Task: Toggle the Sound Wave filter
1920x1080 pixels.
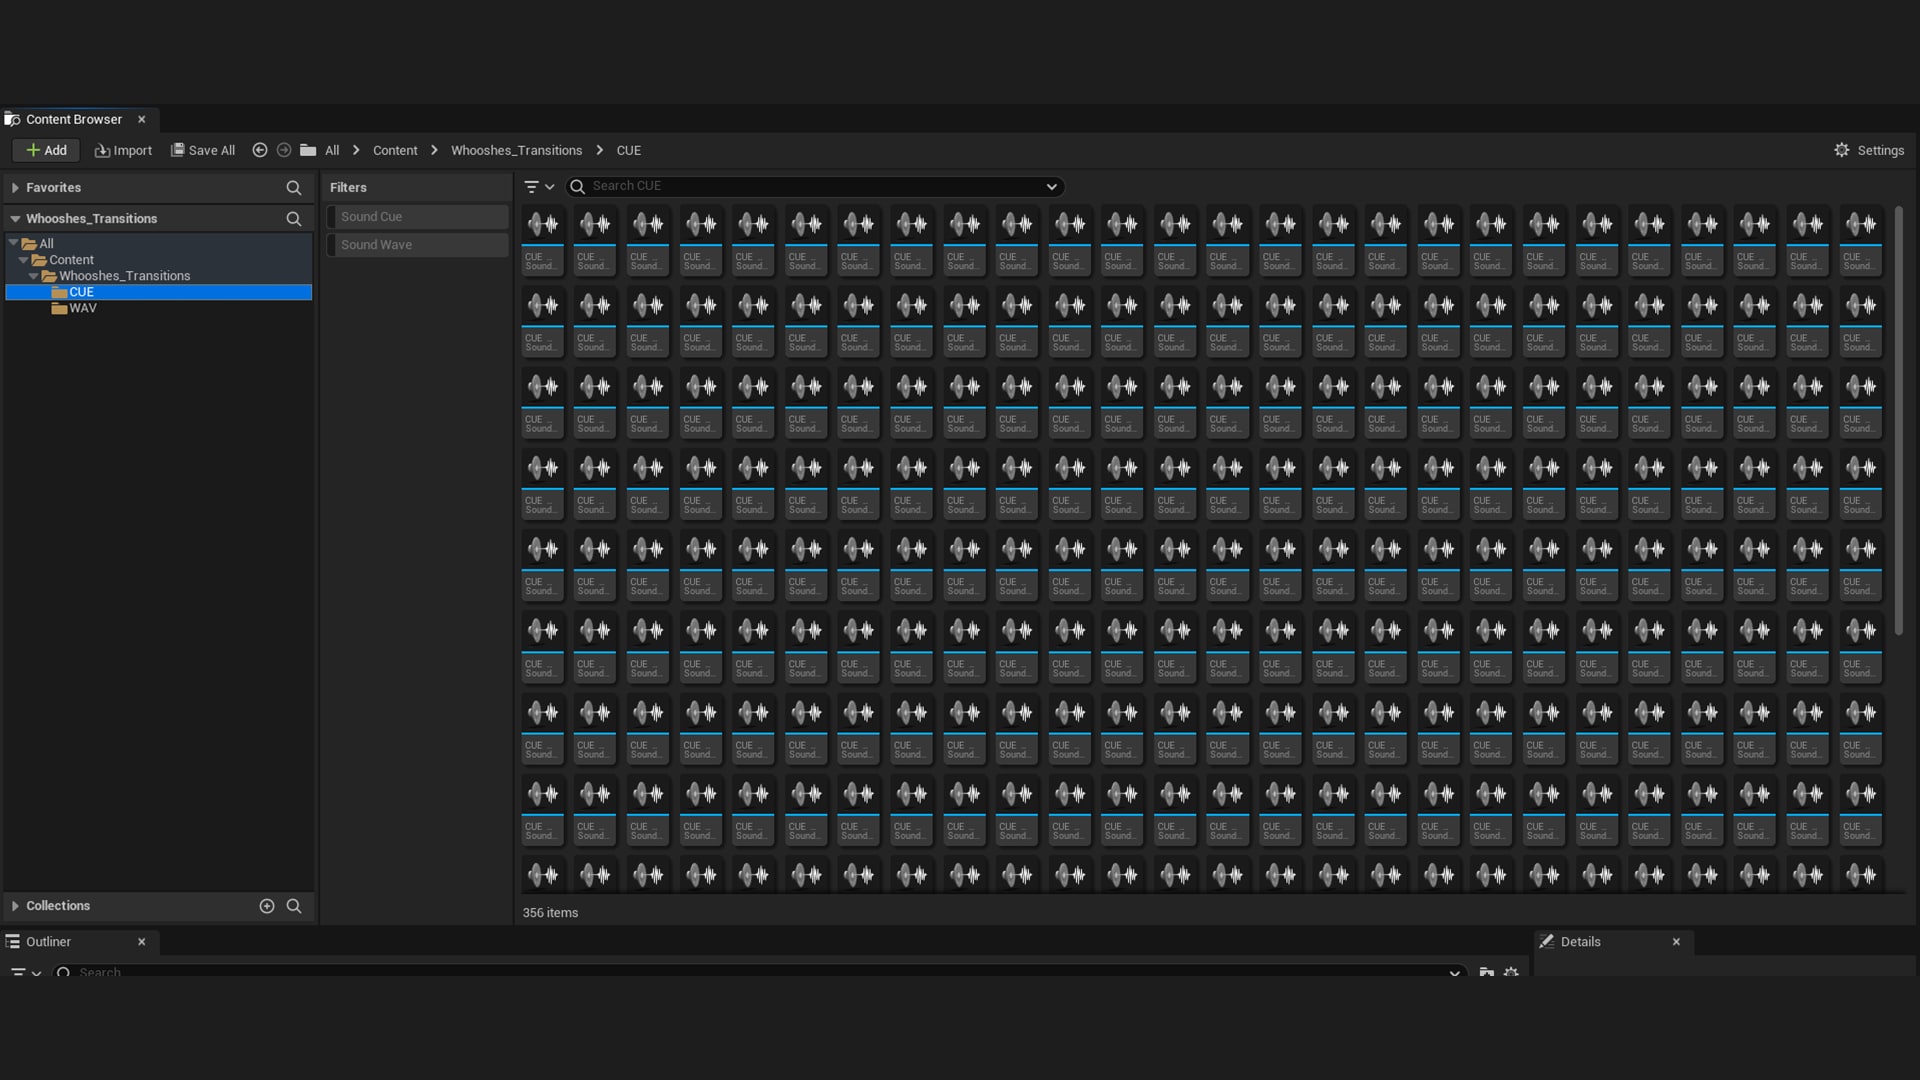Action: 417,245
